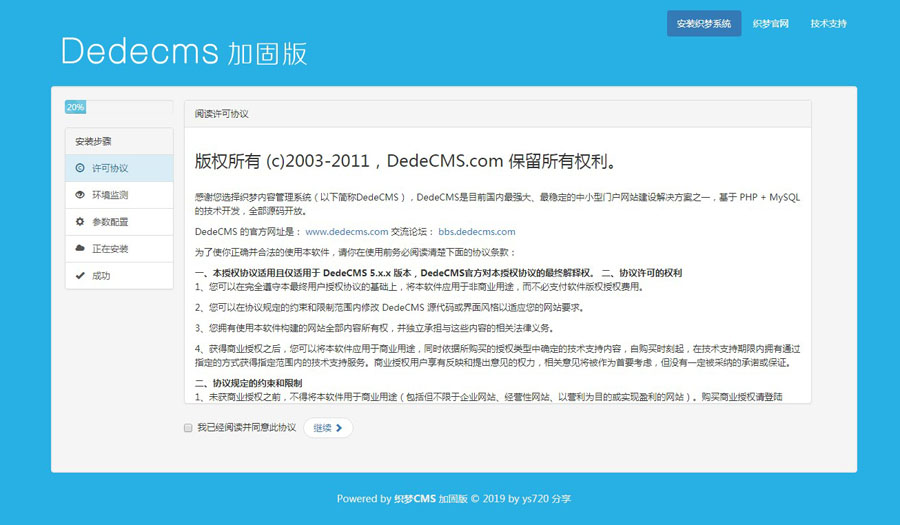Click the 版权所有 (c)2003-2011 heading
The height and width of the screenshot is (525, 900).
pyautogui.click(x=406, y=161)
